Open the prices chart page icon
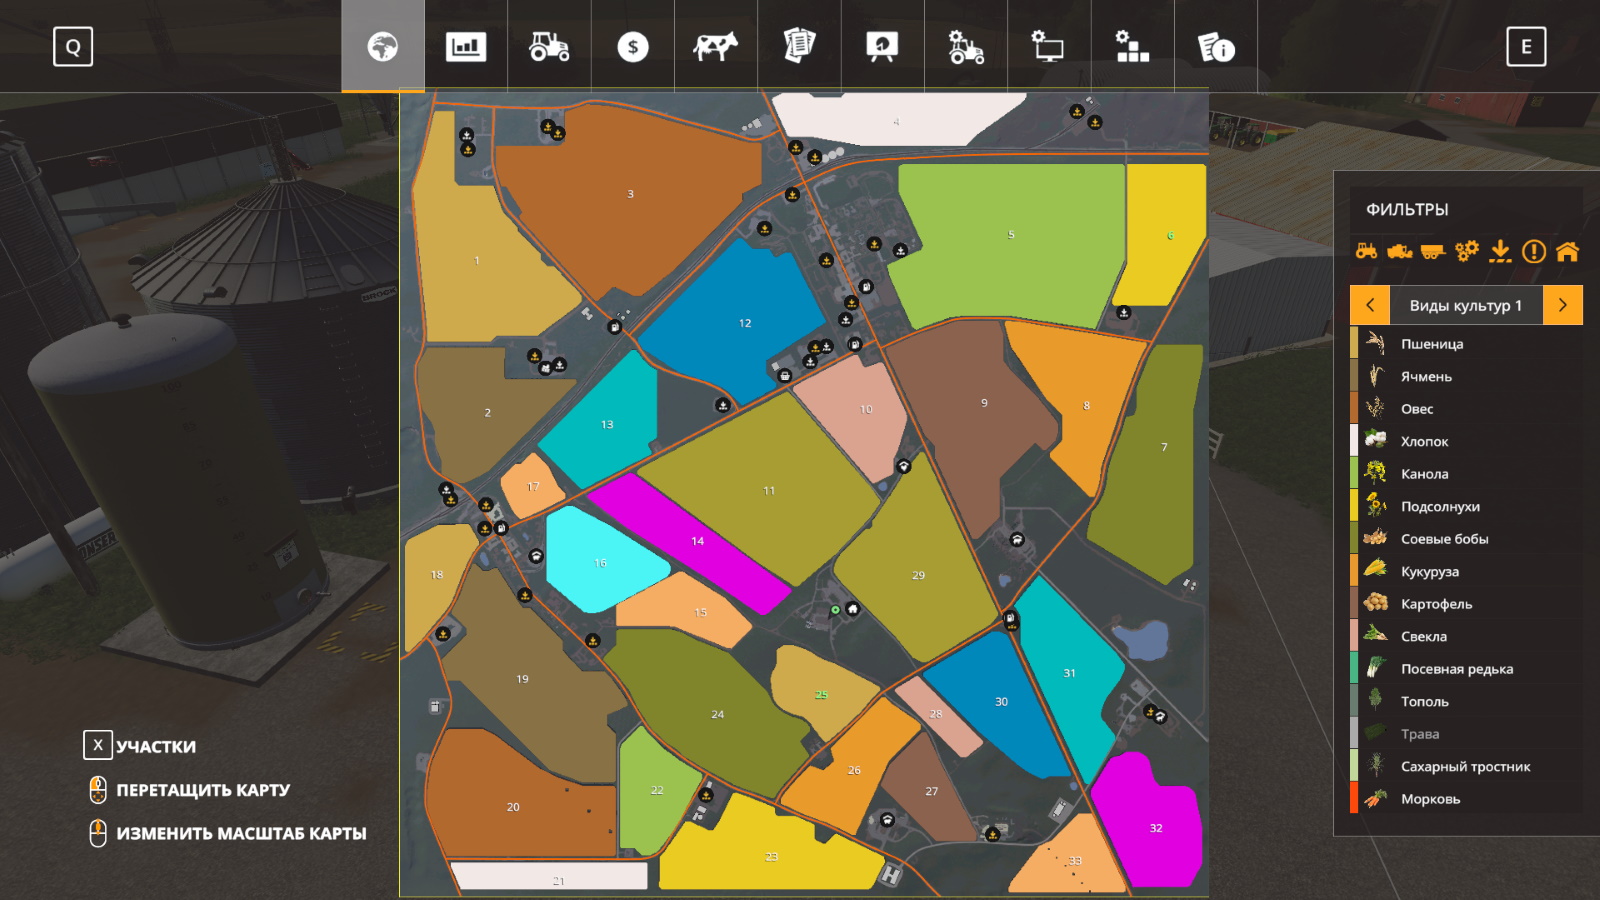Viewport: 1600px width, 900px height. tap(466, 47)
